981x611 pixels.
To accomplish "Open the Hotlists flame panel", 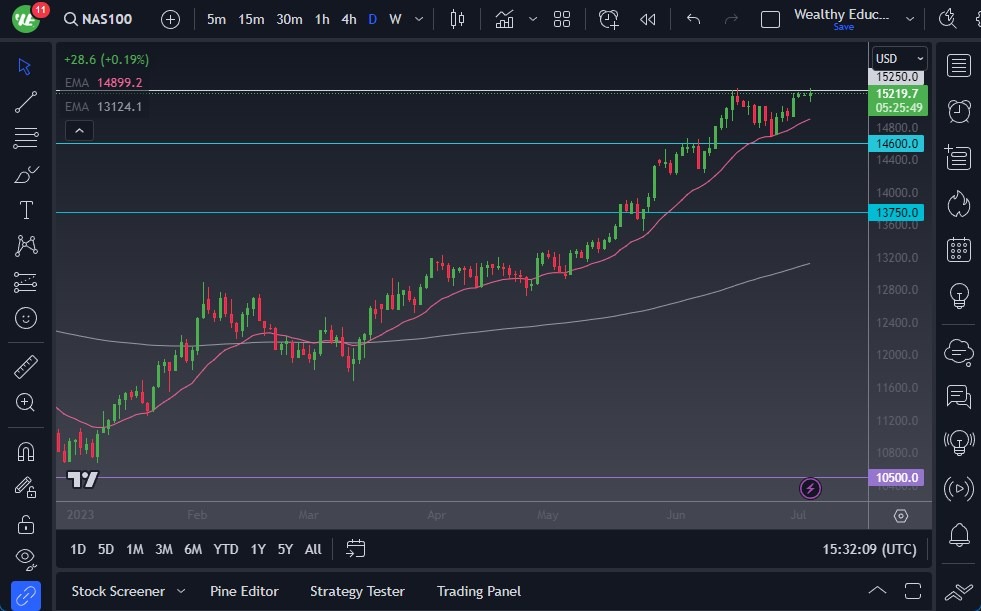I will (x=957, y=203).
